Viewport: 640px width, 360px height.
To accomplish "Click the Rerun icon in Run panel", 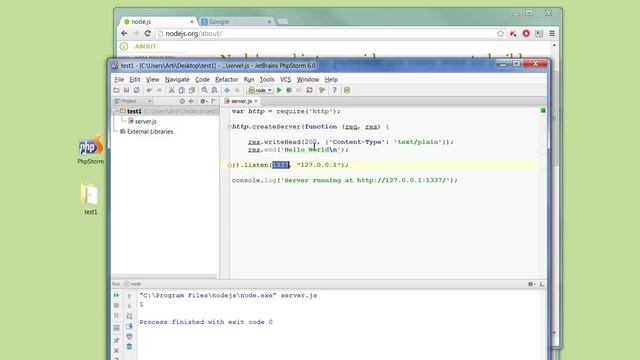I will (116, 295).
